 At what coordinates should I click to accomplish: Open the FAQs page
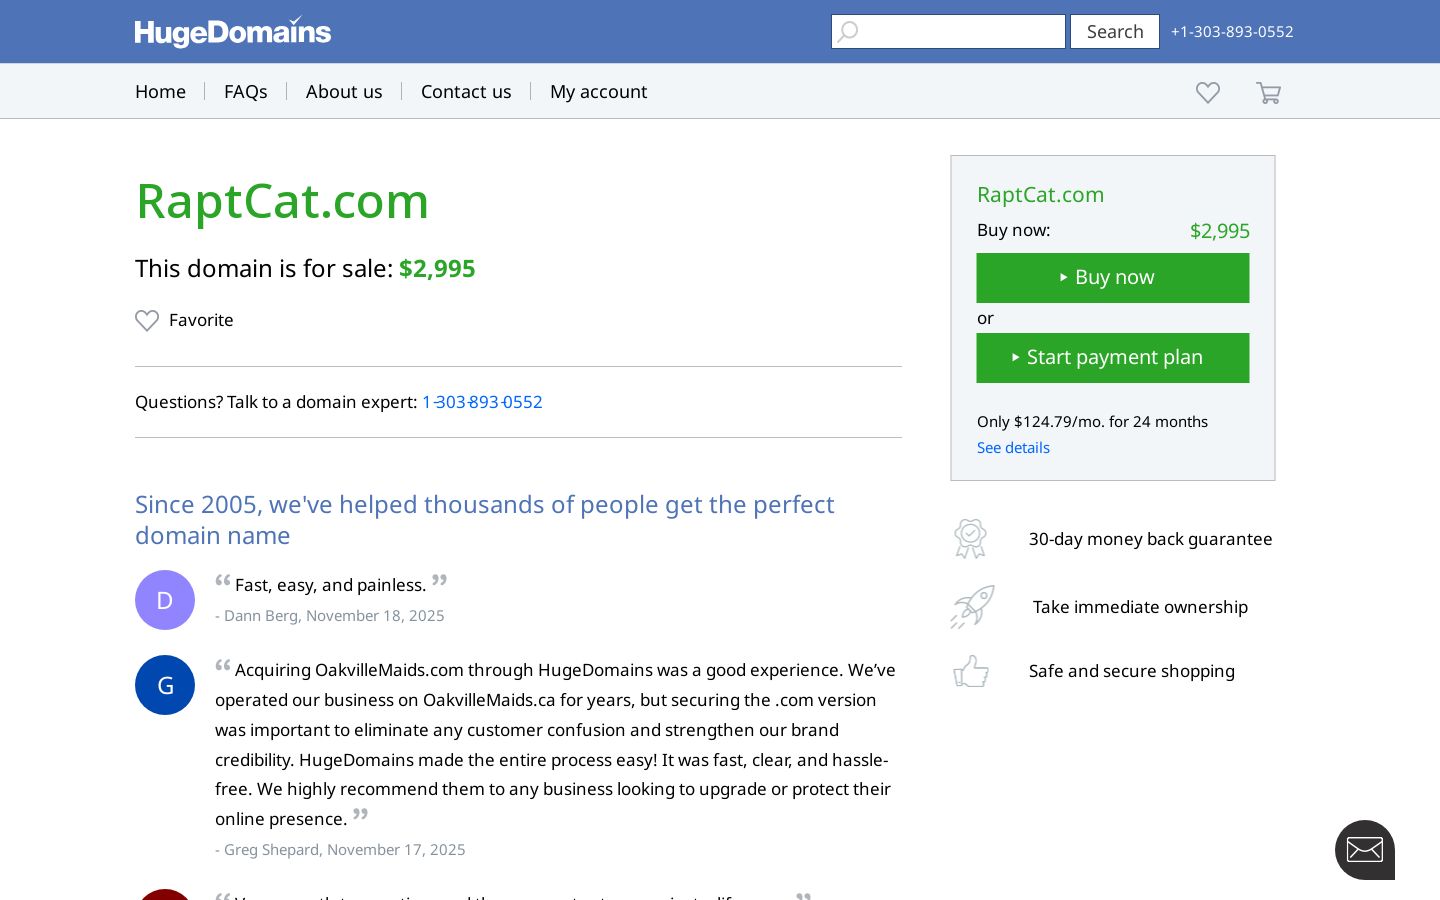[246, 92]
